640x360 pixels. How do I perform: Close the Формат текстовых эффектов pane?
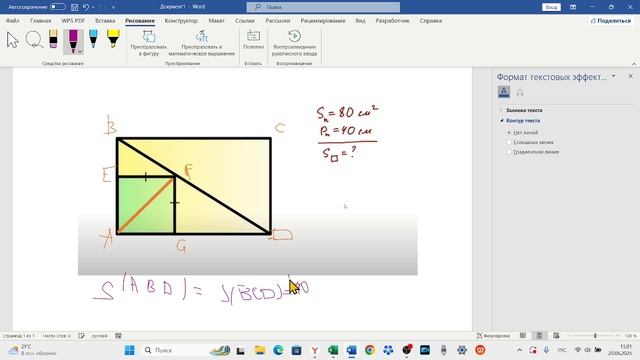click(631, 76)
